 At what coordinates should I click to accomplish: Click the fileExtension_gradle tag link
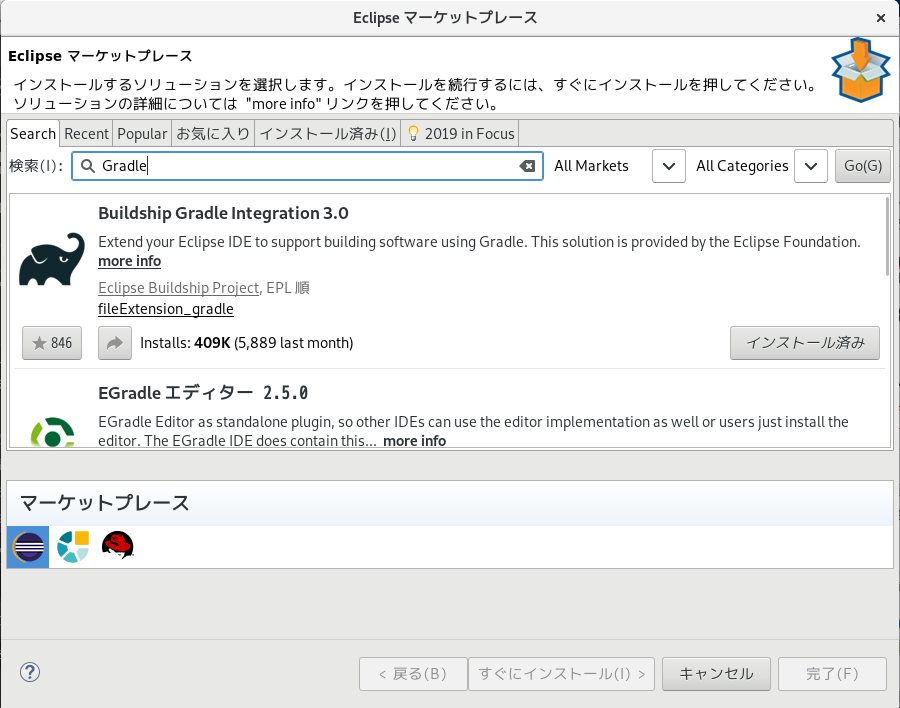click(166, 309)
